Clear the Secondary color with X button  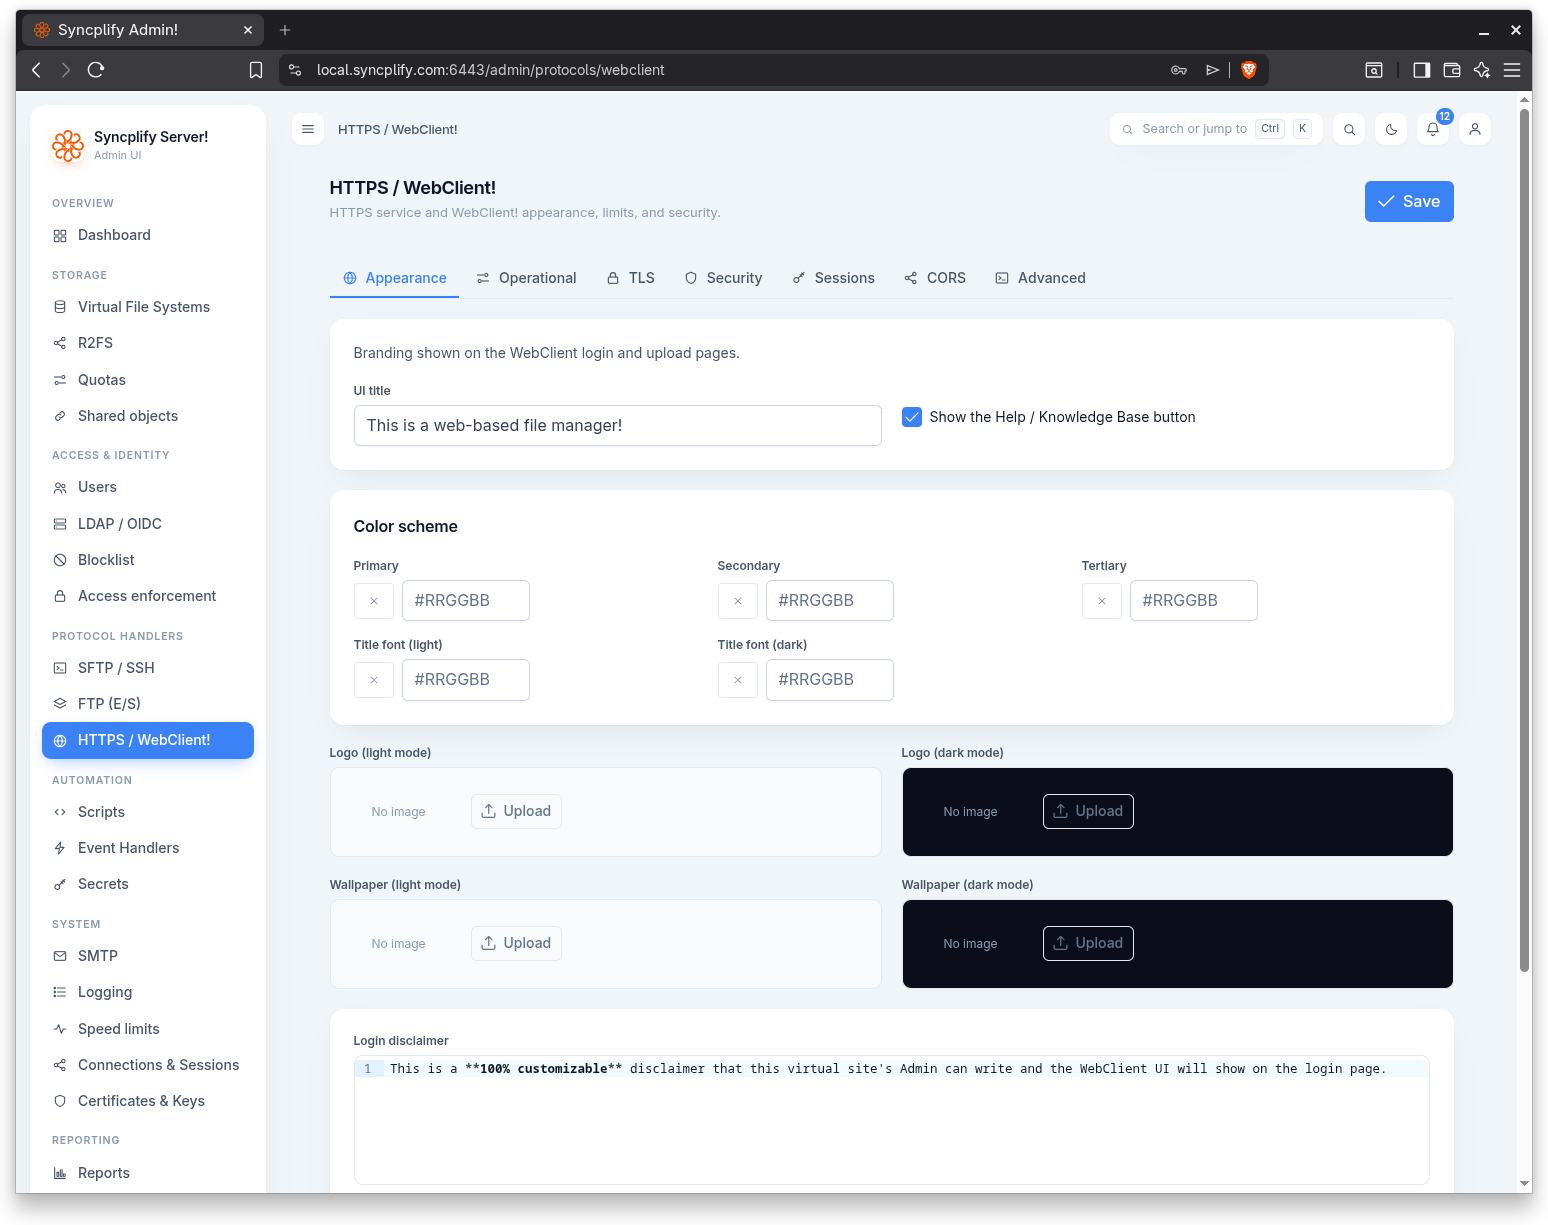click(738, 601)
